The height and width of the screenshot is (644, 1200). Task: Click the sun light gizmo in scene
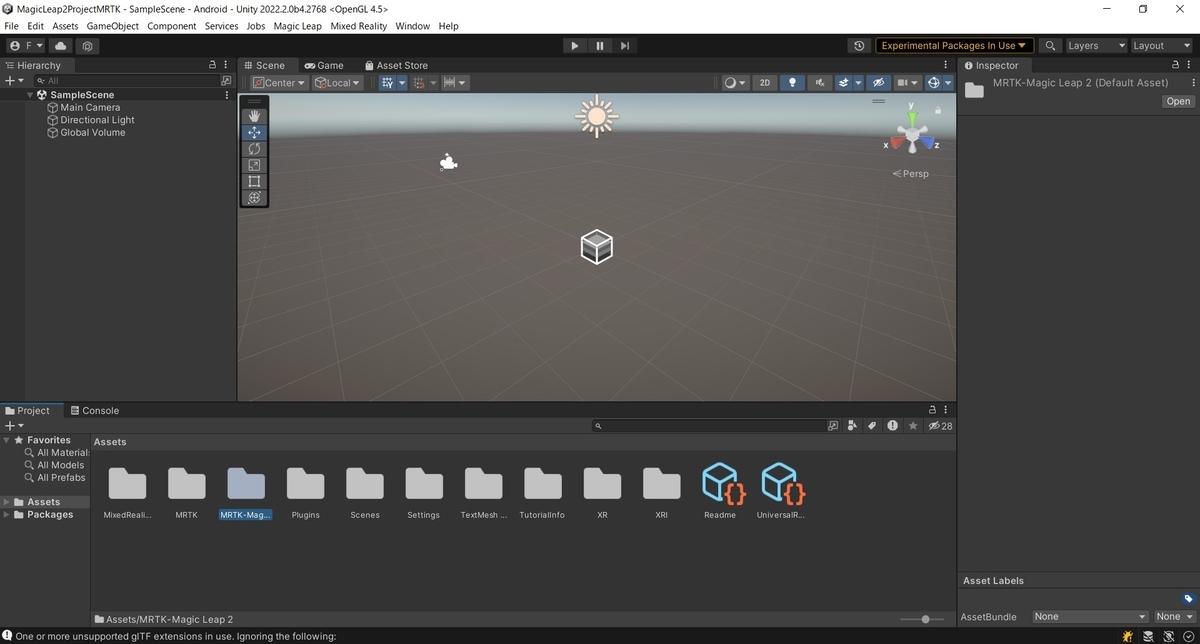click(x=596, y=117)
